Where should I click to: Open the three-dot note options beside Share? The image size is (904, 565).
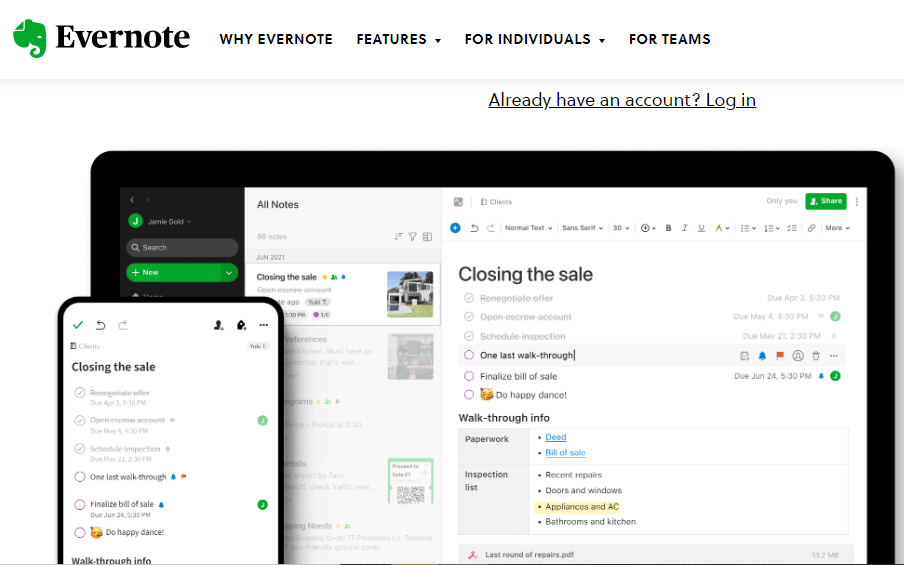coord(857,202)
